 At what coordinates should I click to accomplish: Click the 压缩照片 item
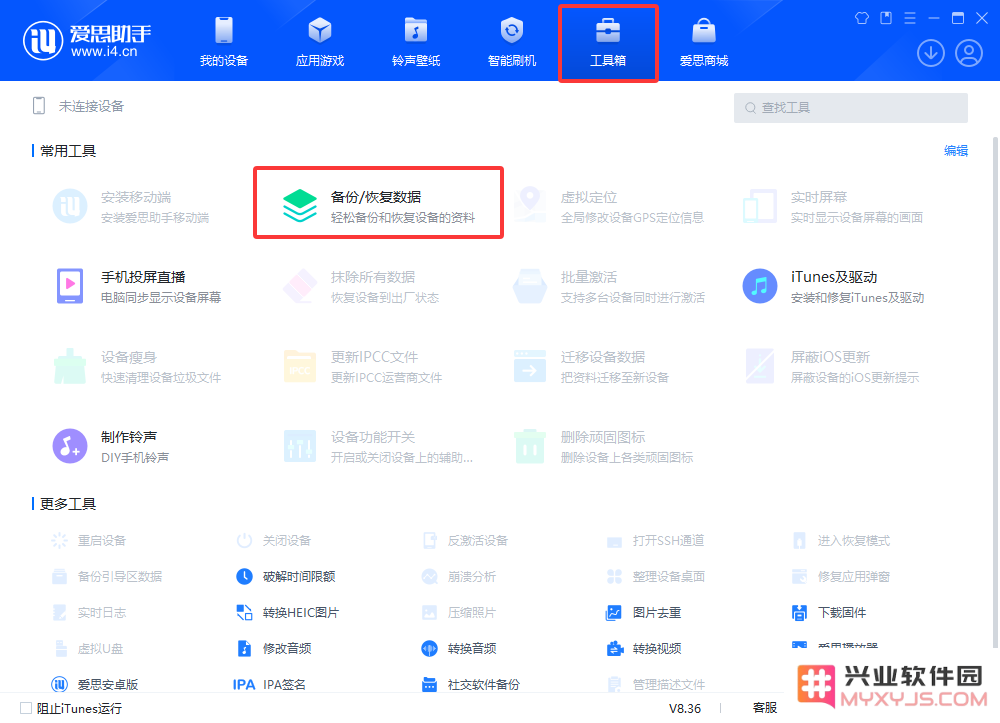459,613
